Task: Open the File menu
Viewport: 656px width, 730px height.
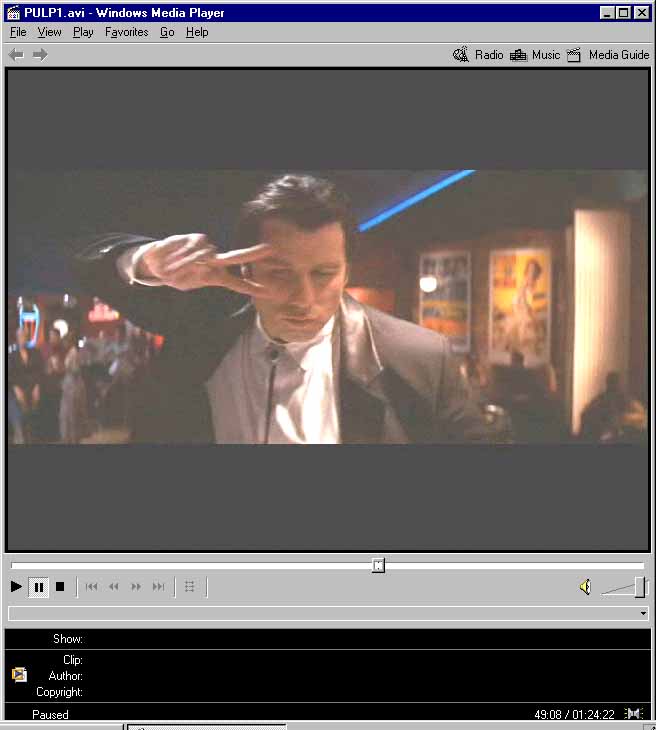Action: point(18,32)
